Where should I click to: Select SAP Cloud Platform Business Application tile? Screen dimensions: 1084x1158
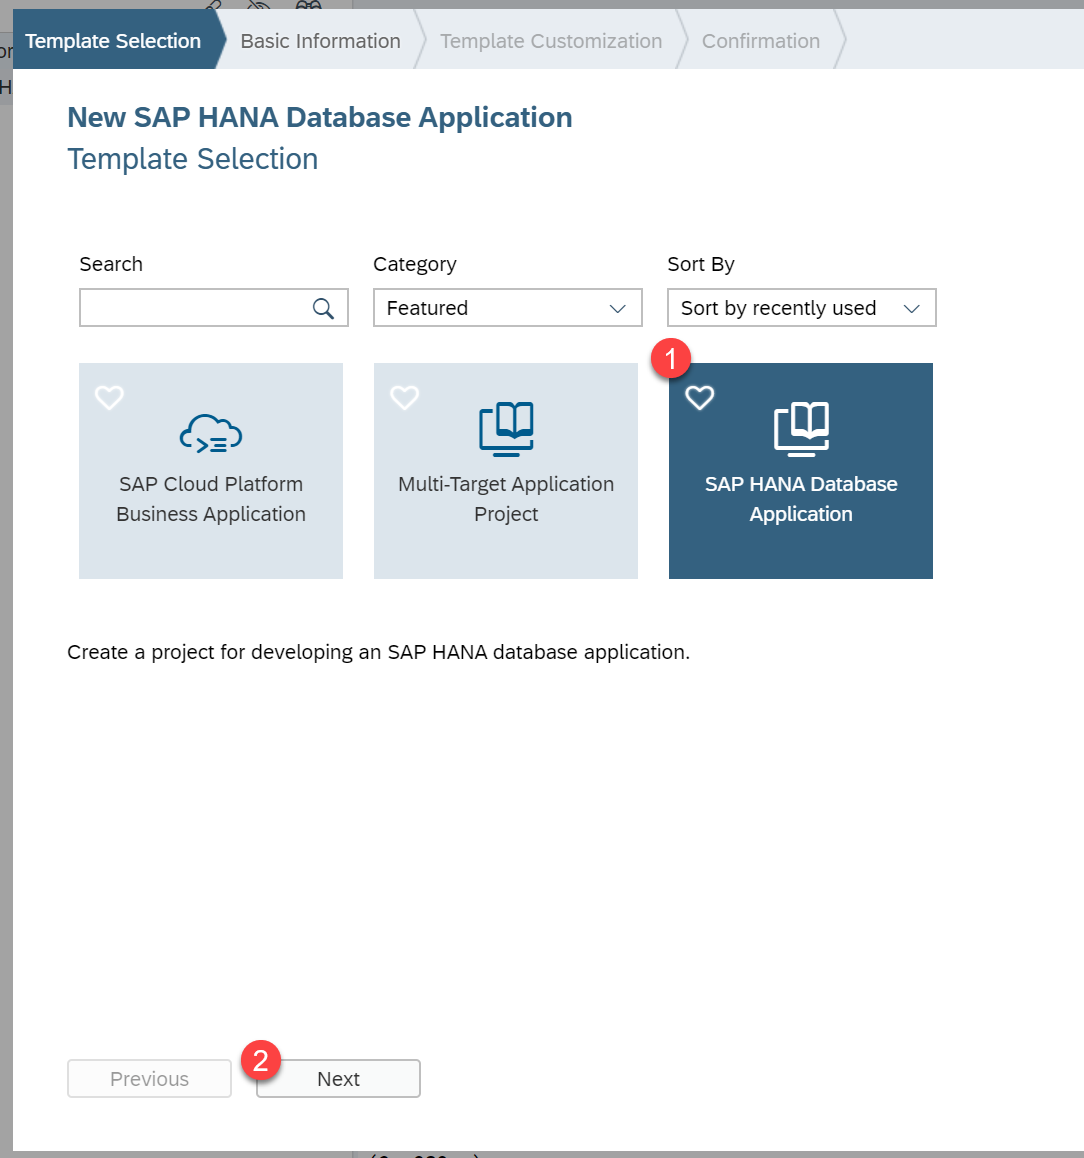[x=211, y=471]
